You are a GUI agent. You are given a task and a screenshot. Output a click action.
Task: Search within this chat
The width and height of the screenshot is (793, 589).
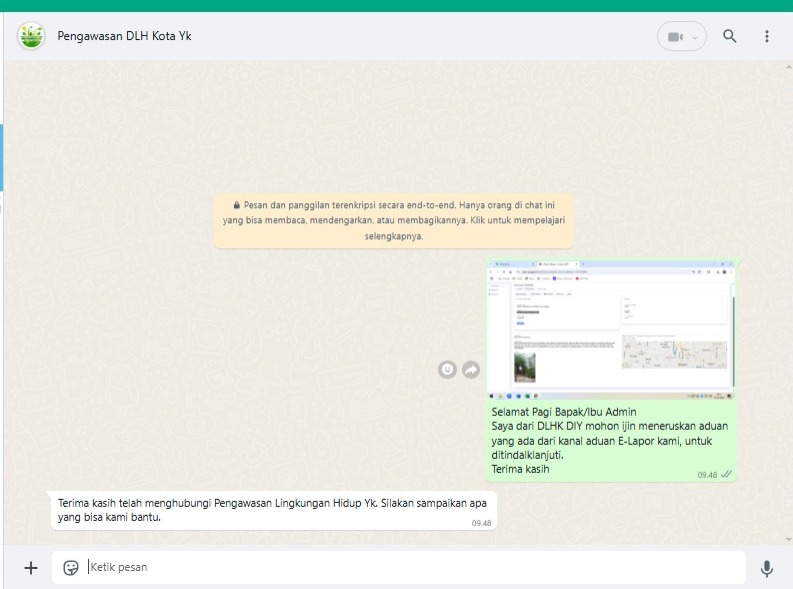(729, 36)
